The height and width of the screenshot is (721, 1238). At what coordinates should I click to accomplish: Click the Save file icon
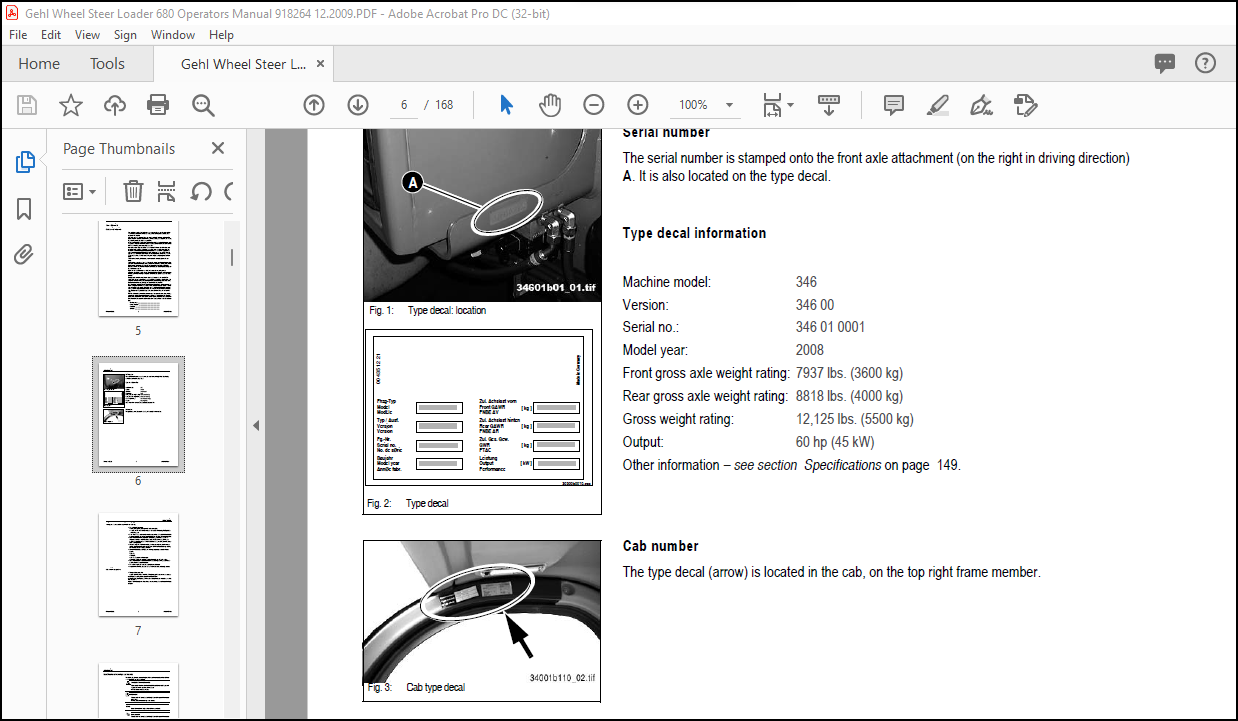click(x=27, y=105)
